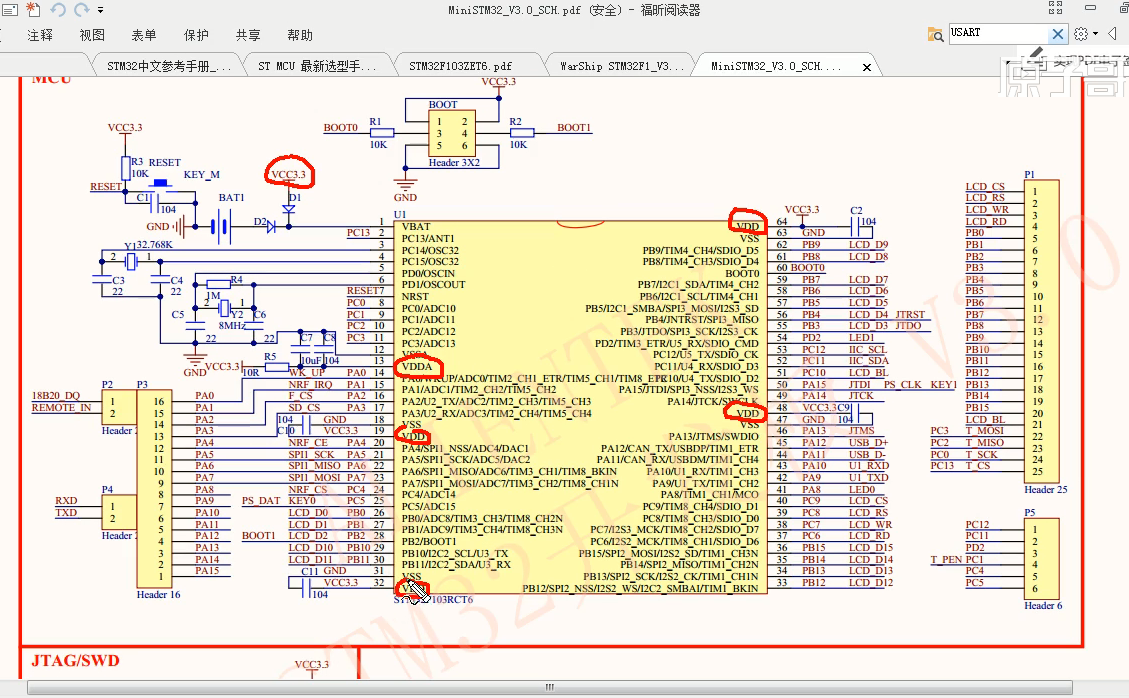This screenshot has height=698, width=1129.
Task: Click the 'Header 25' label
Action: click(x=1045, y=490)
